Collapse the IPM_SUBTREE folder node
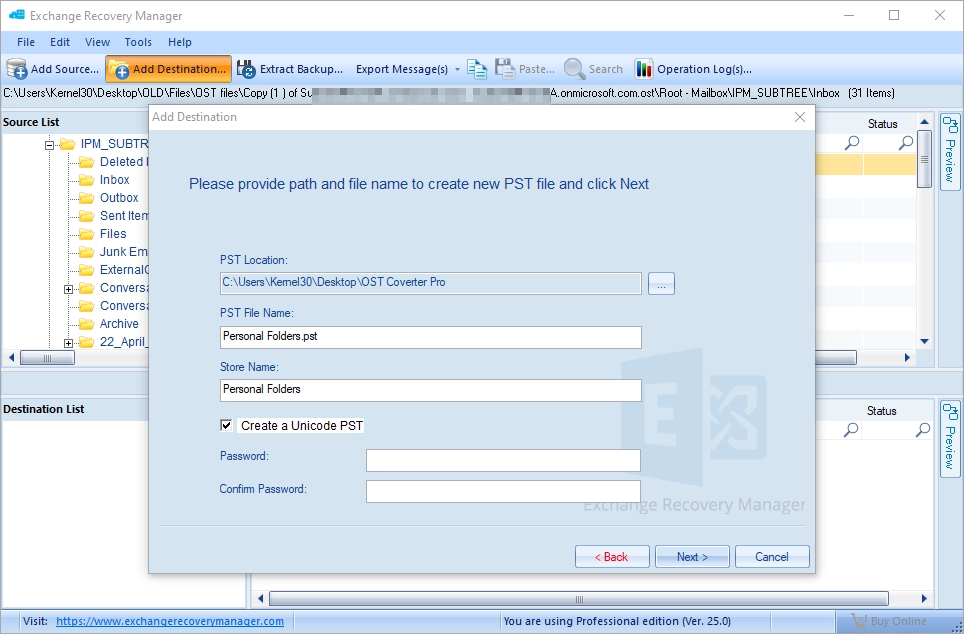This screenshot has width=964, height=634. (49, 143)
